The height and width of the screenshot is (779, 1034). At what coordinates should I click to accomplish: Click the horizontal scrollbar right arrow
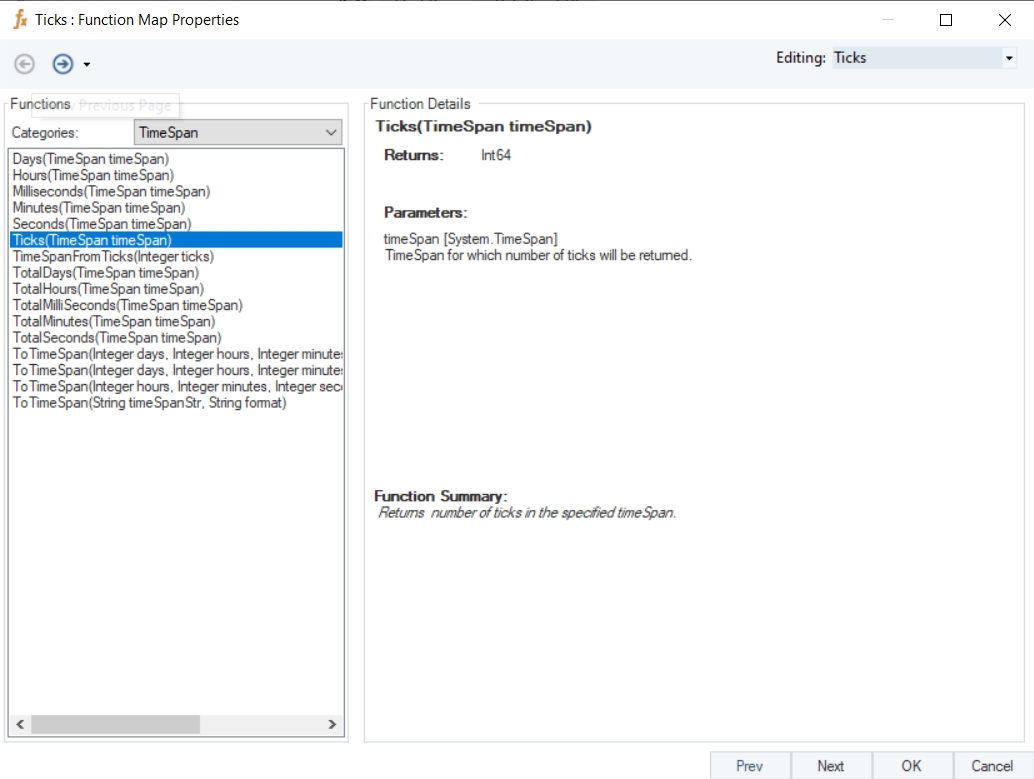[x=333, y=724]
